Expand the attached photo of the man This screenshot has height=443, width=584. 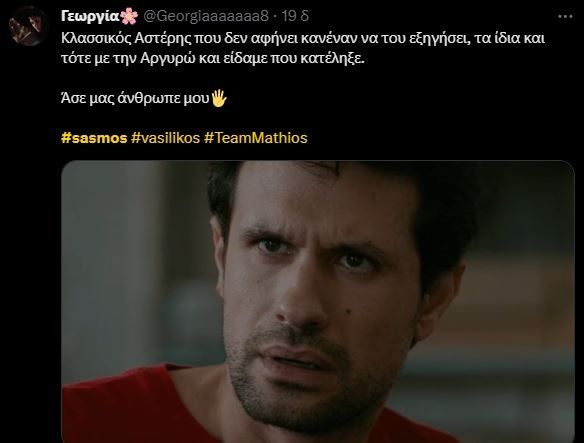tap(318, 302)
